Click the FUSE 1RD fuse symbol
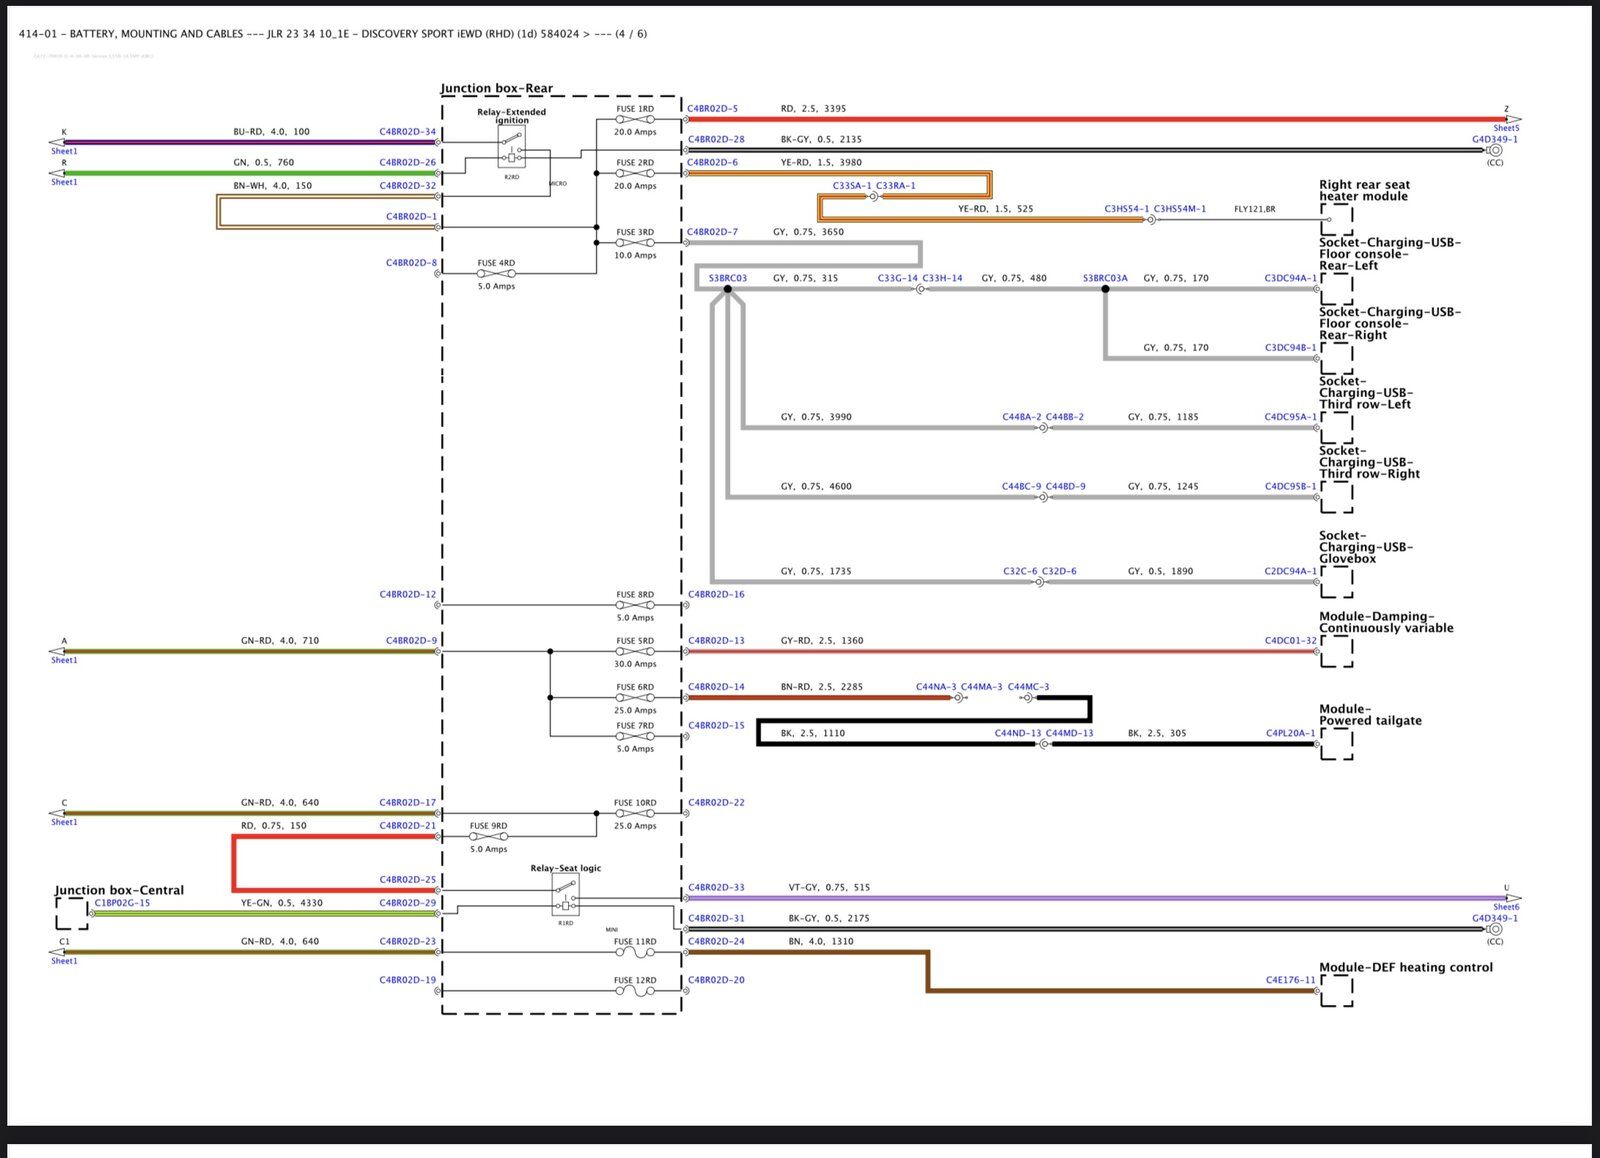This screenshot has height=1158, width=1600. (635, 120)
